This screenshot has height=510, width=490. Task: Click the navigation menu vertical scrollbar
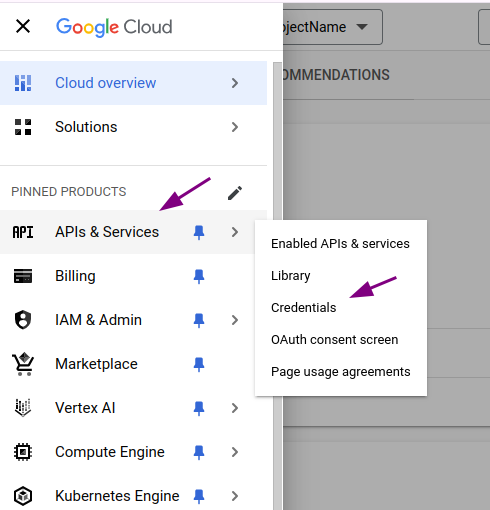coord(277,286)
